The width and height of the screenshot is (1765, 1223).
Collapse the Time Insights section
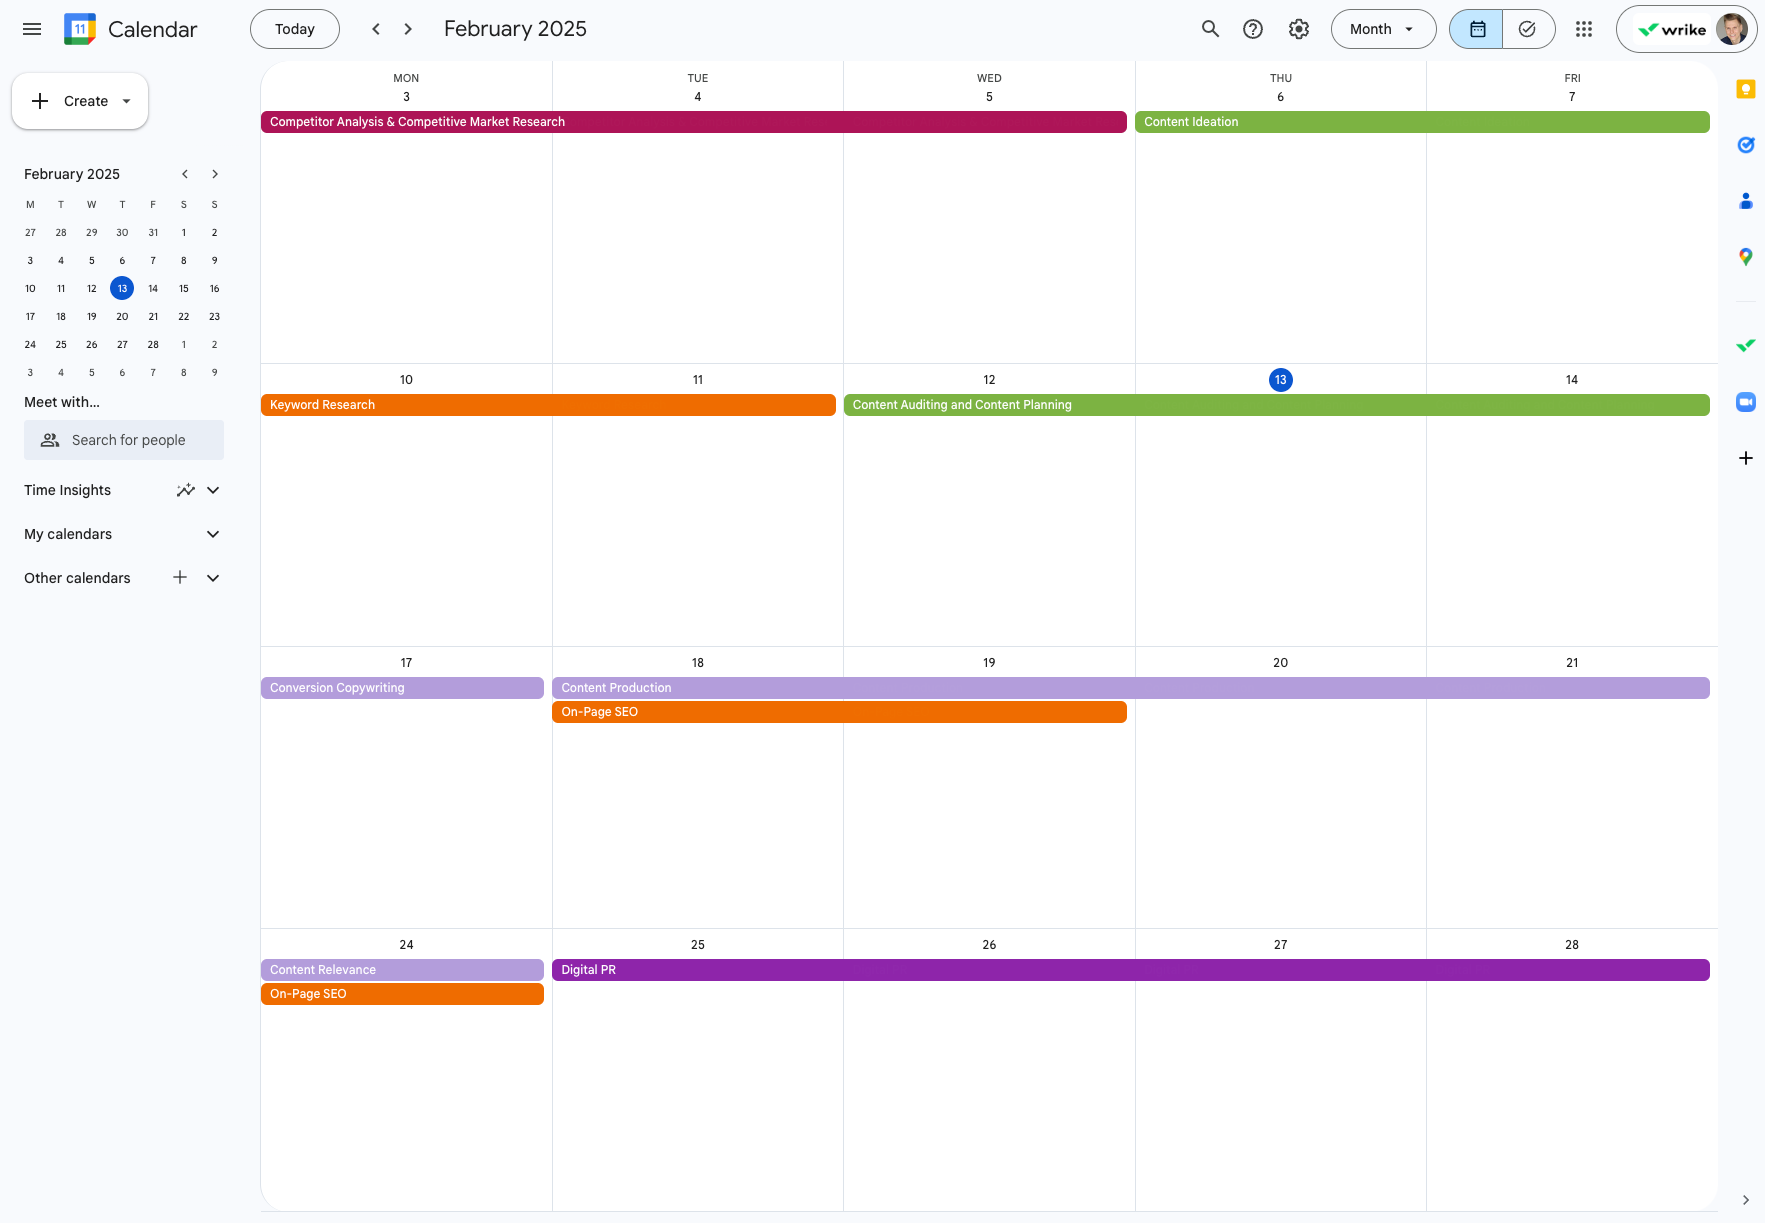(x=213, y=490)
